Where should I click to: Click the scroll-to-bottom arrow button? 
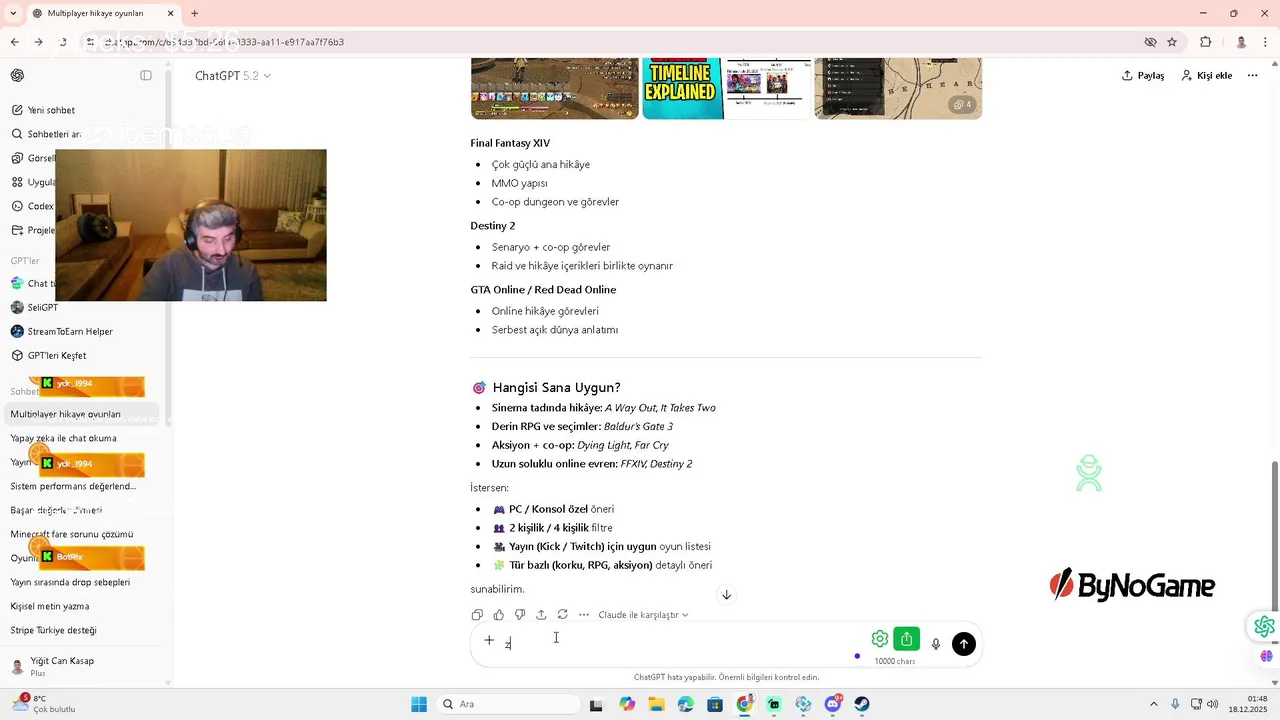click(x=727, y=595)
